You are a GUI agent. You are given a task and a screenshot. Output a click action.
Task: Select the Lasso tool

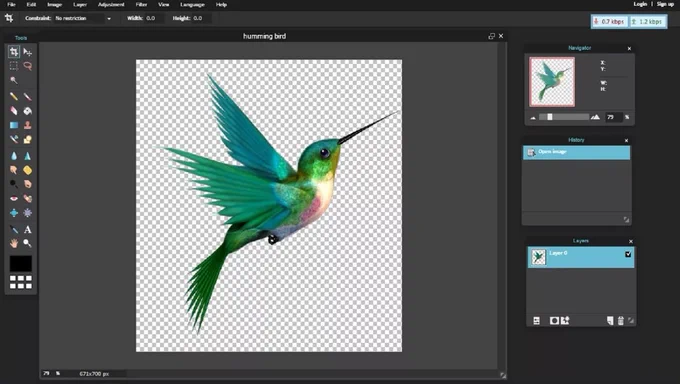[x=27, y=66]
